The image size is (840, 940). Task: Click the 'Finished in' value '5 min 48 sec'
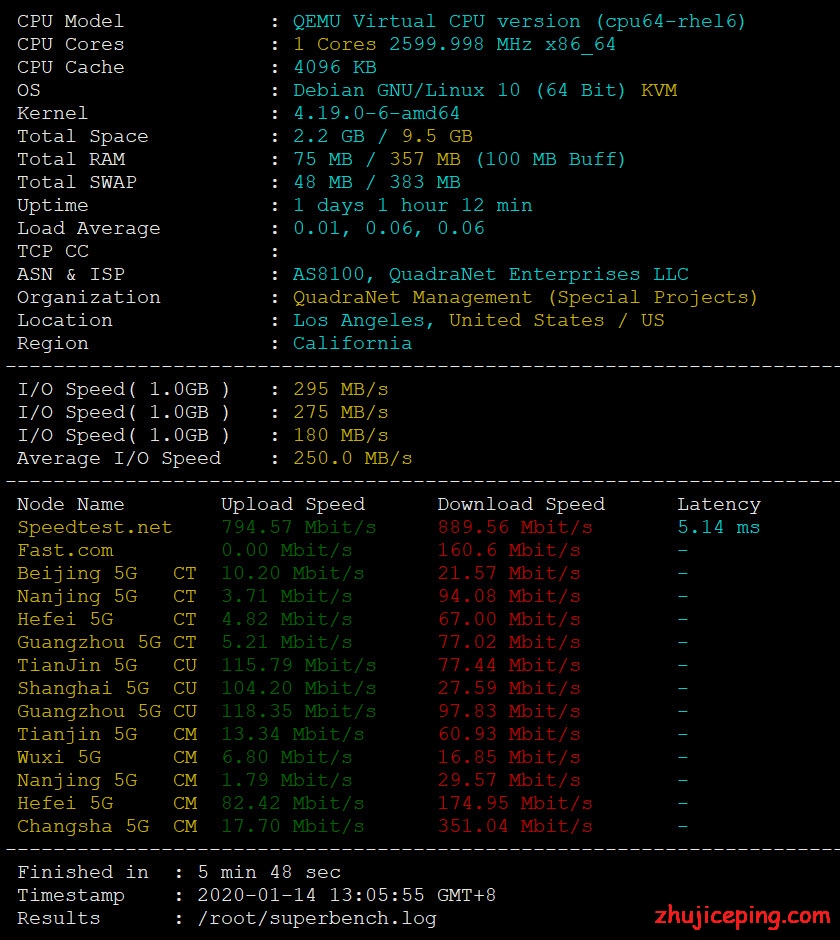coord(269,872)
